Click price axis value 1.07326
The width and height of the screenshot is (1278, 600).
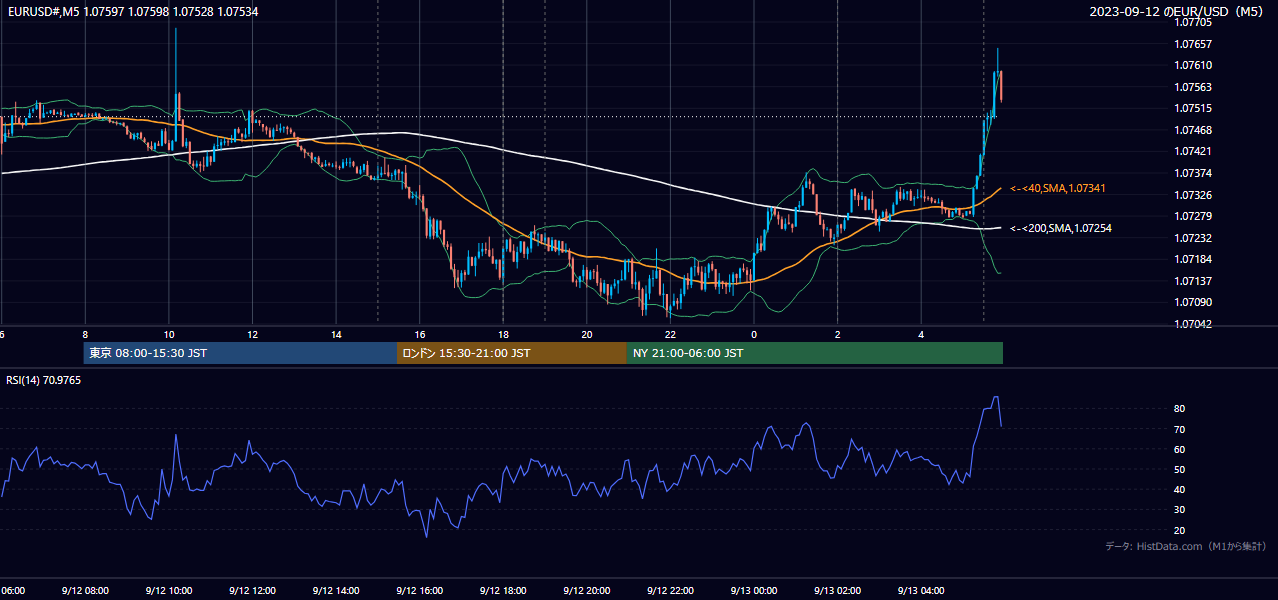point(1194,195)
